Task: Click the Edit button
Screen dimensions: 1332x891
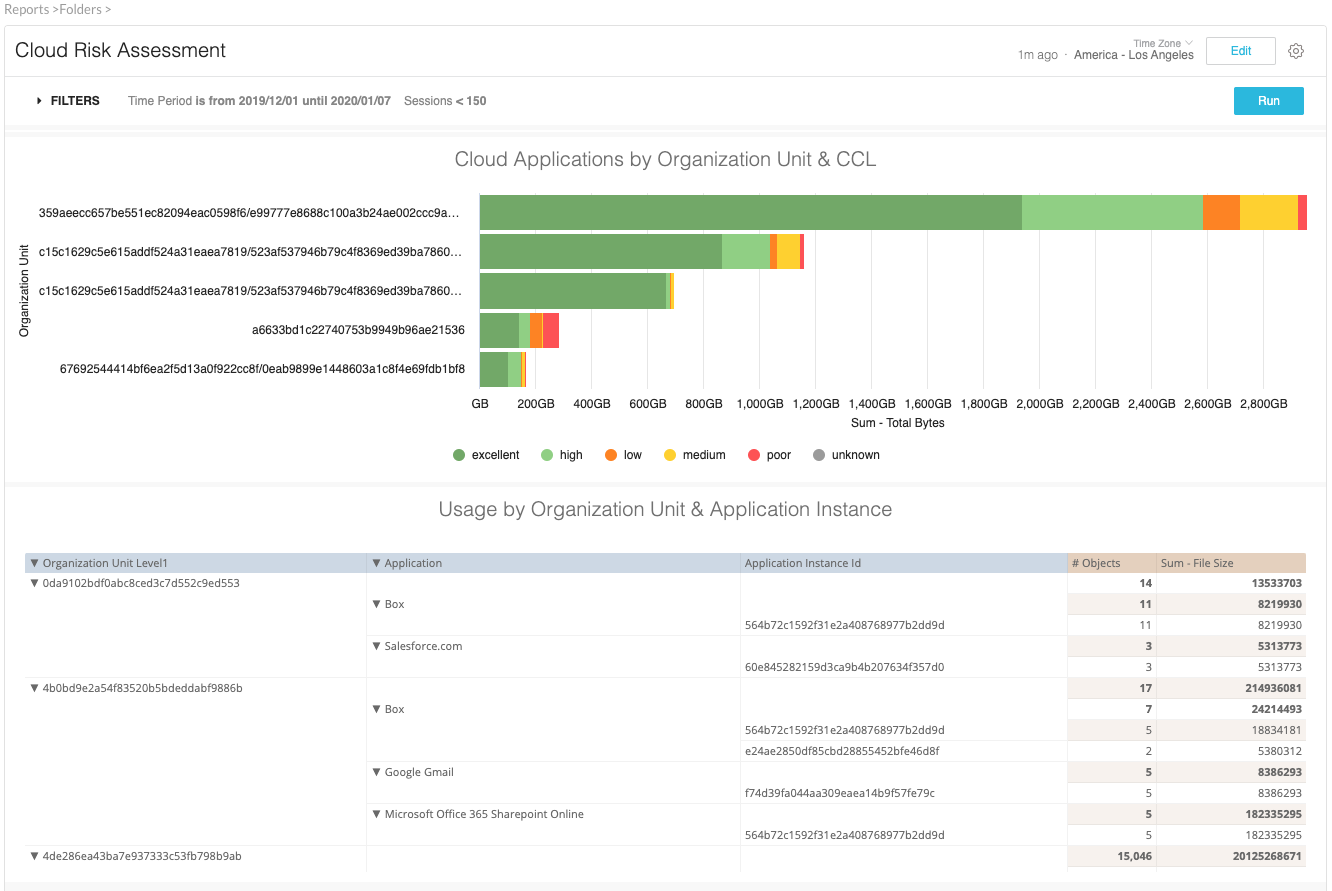Action: point(1241,51)
